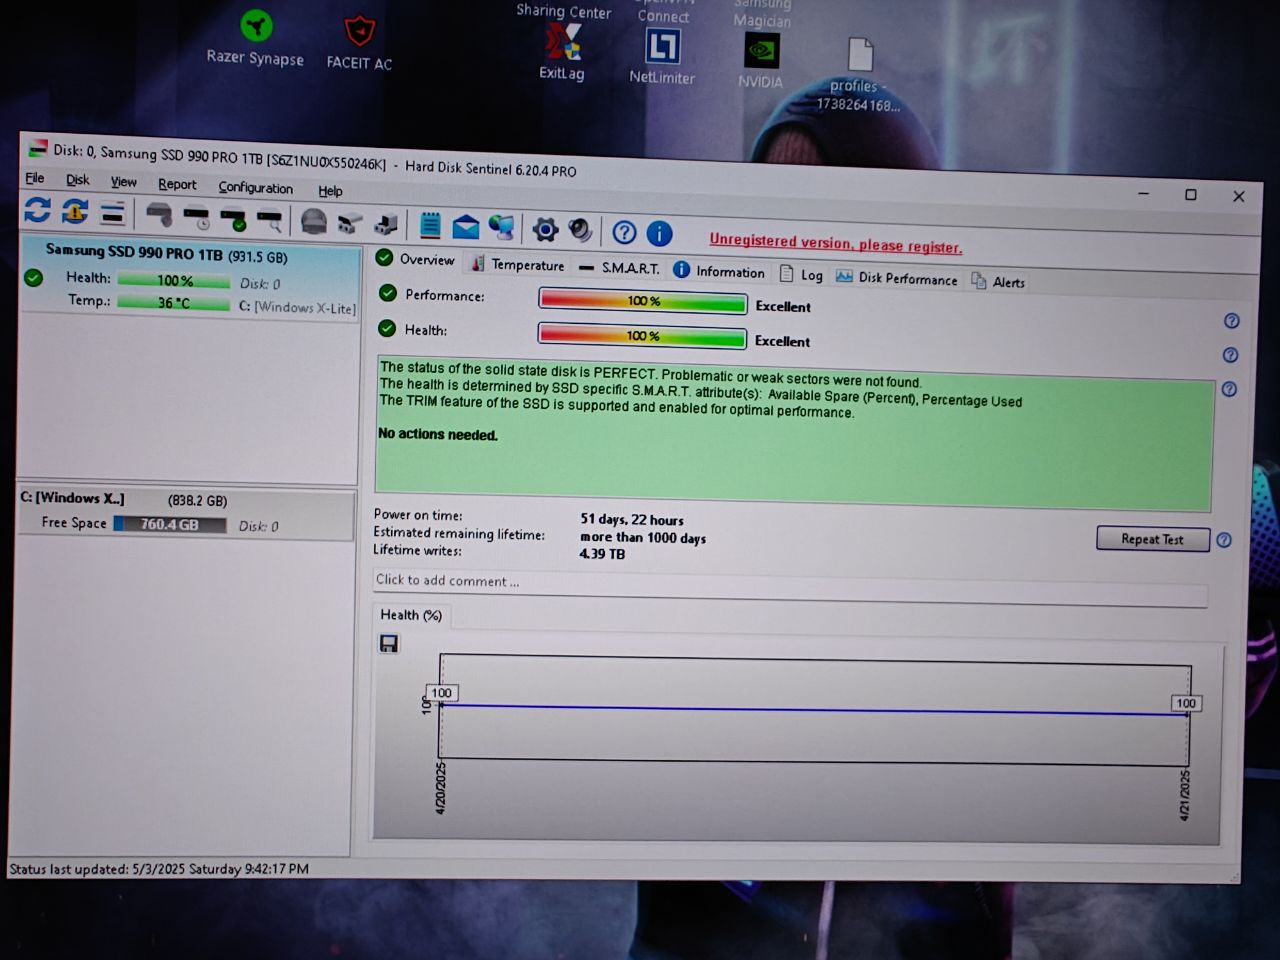Click the floppy save icon above health graph
Screen dimensions: 1280x960
[x=389, y=643]
